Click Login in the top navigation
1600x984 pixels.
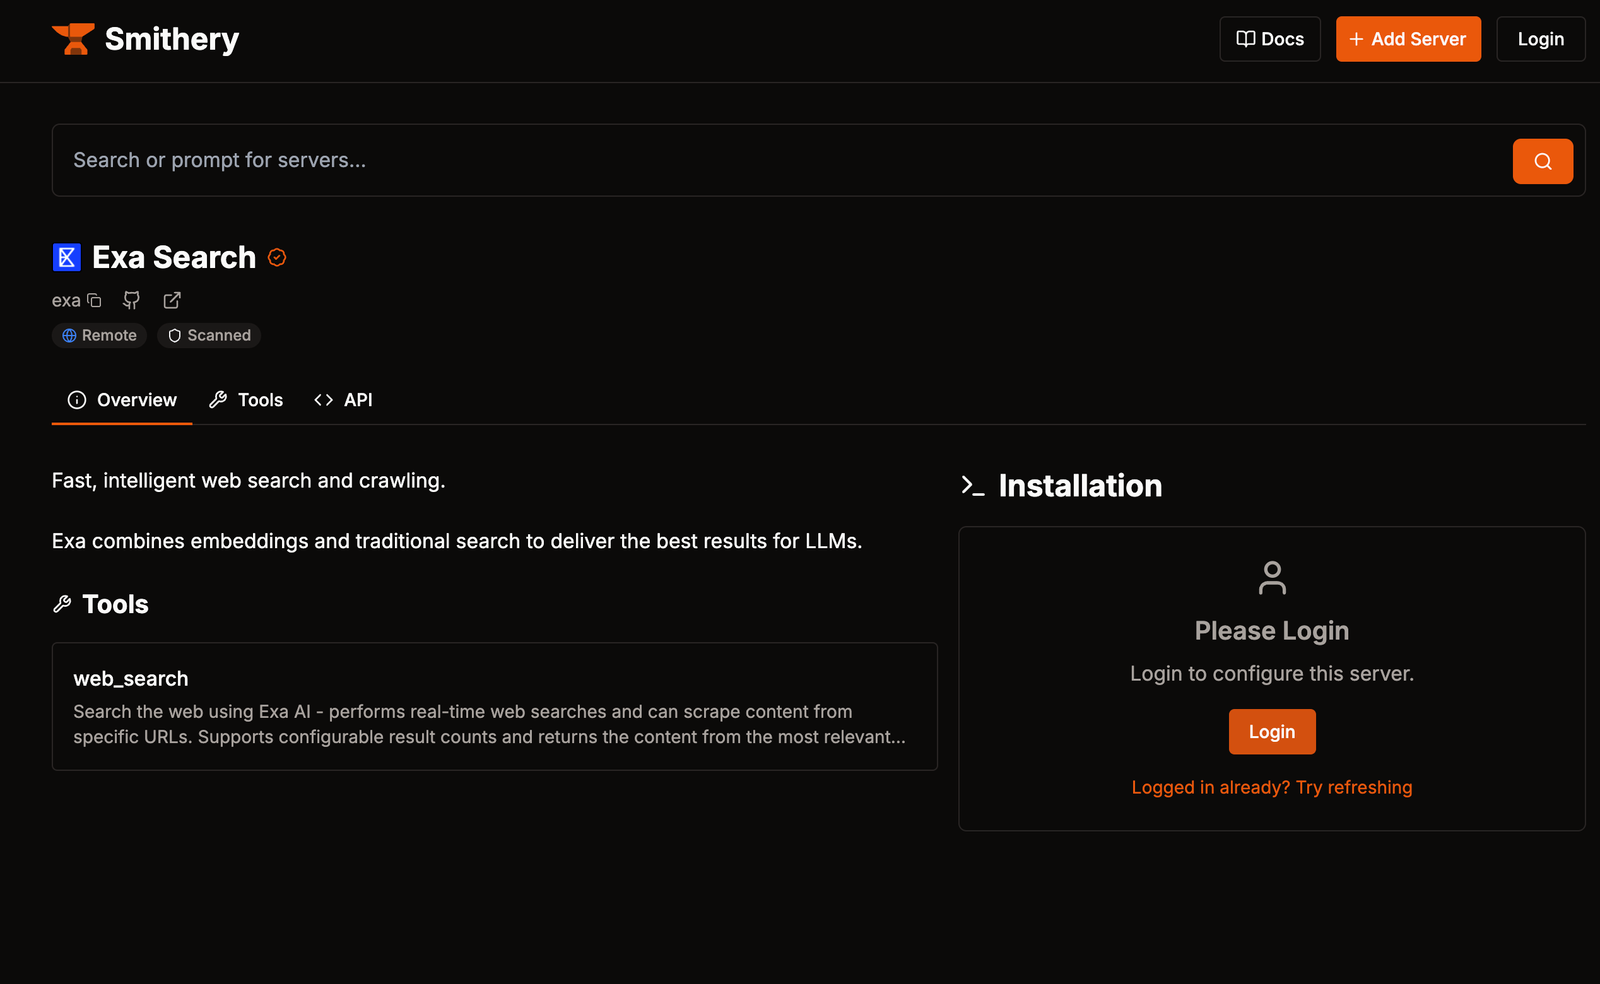point(1540,39)
